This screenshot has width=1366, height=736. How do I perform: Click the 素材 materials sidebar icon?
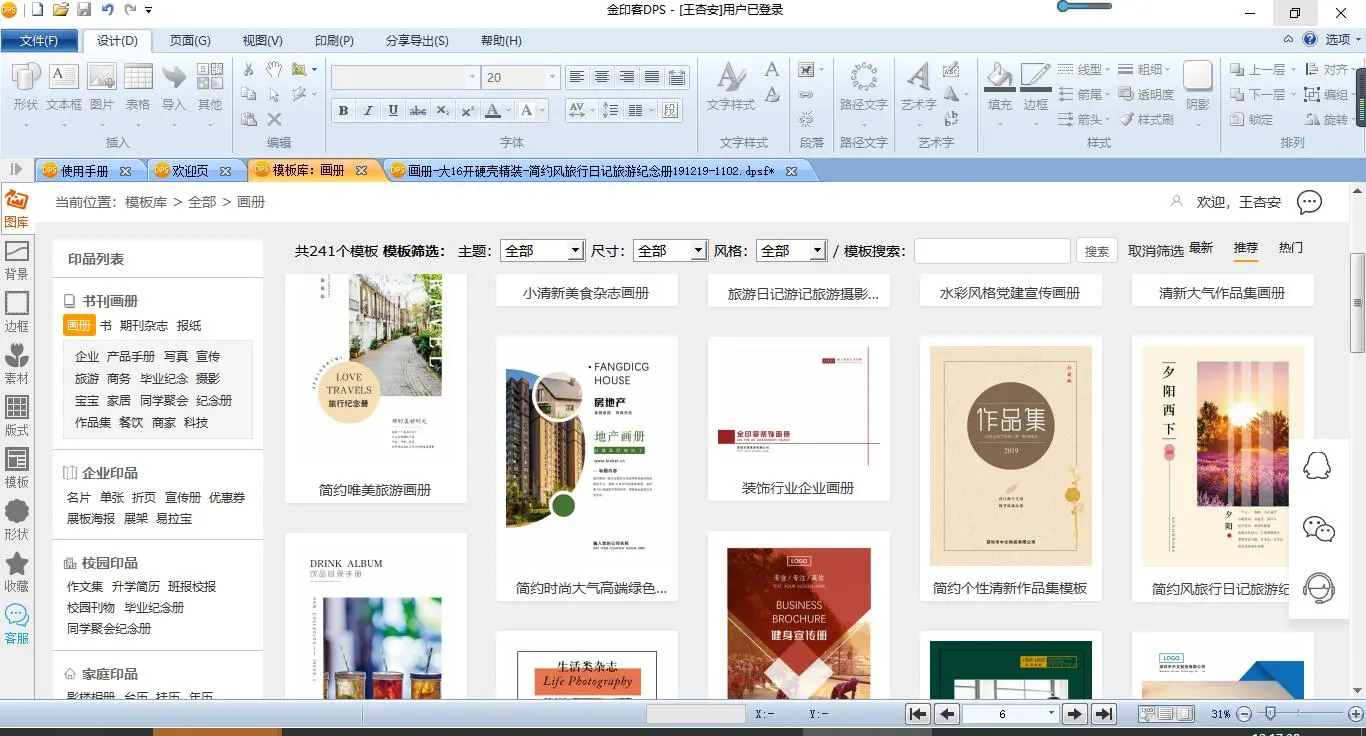click(x=16, y=363)
